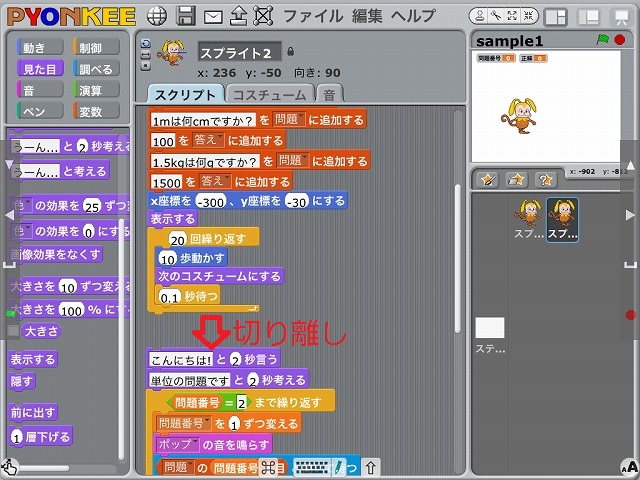
Task: Choose new sprite from file icon
Action: [x=517, y=180]
